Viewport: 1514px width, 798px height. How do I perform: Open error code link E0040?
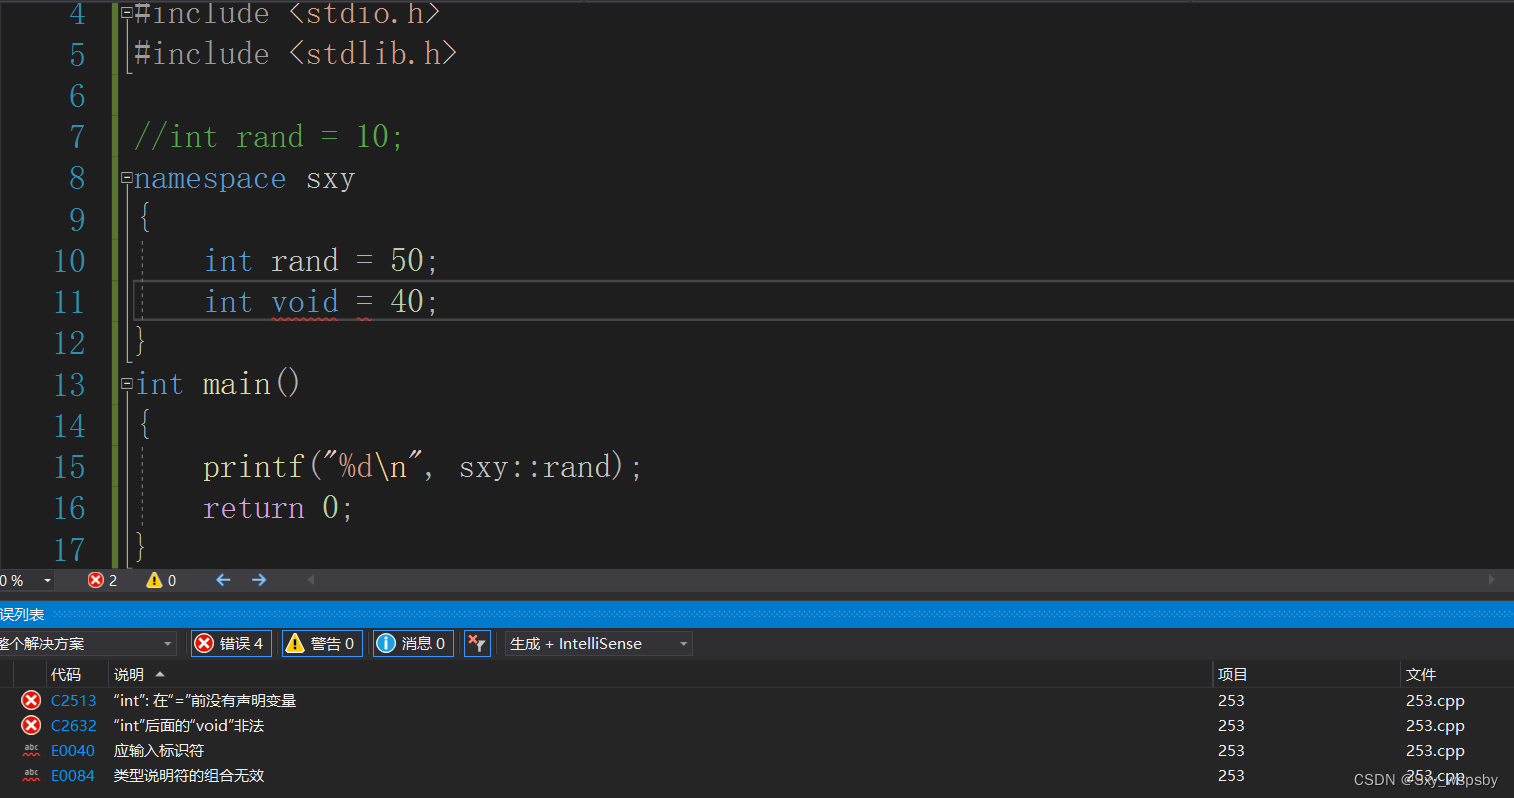73,751
